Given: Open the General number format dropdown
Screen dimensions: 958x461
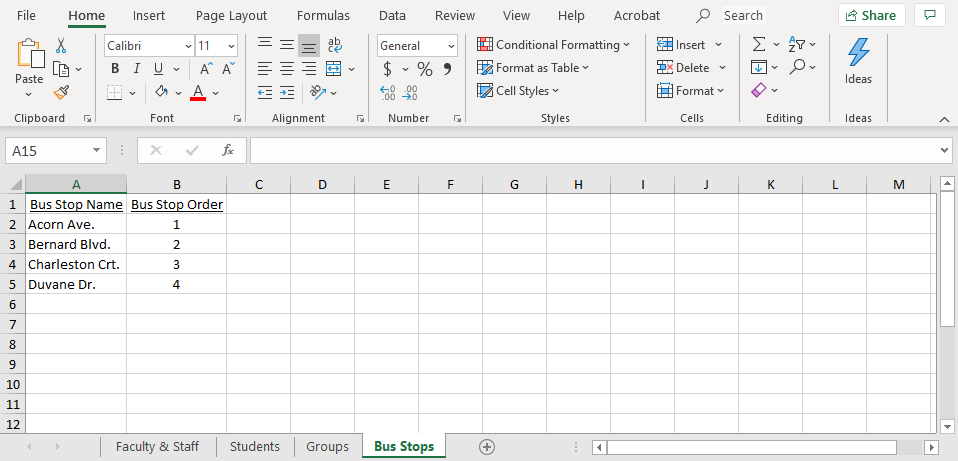Looking at the screenshot, I should pos(451,46).
